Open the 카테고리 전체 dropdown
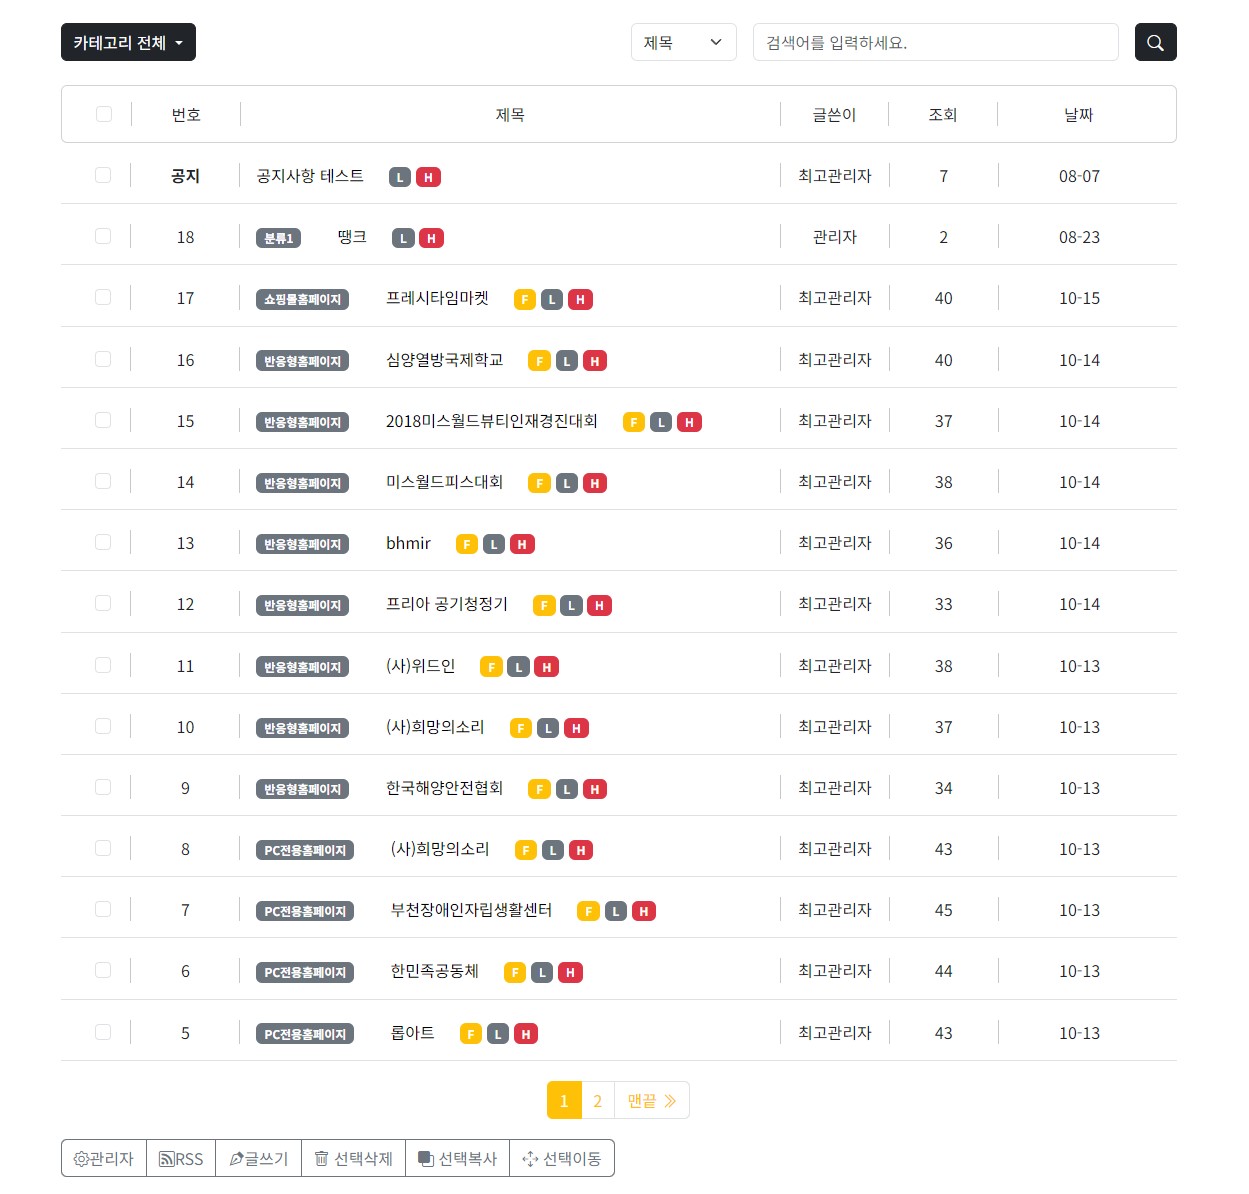 click(x=128, y=42)
